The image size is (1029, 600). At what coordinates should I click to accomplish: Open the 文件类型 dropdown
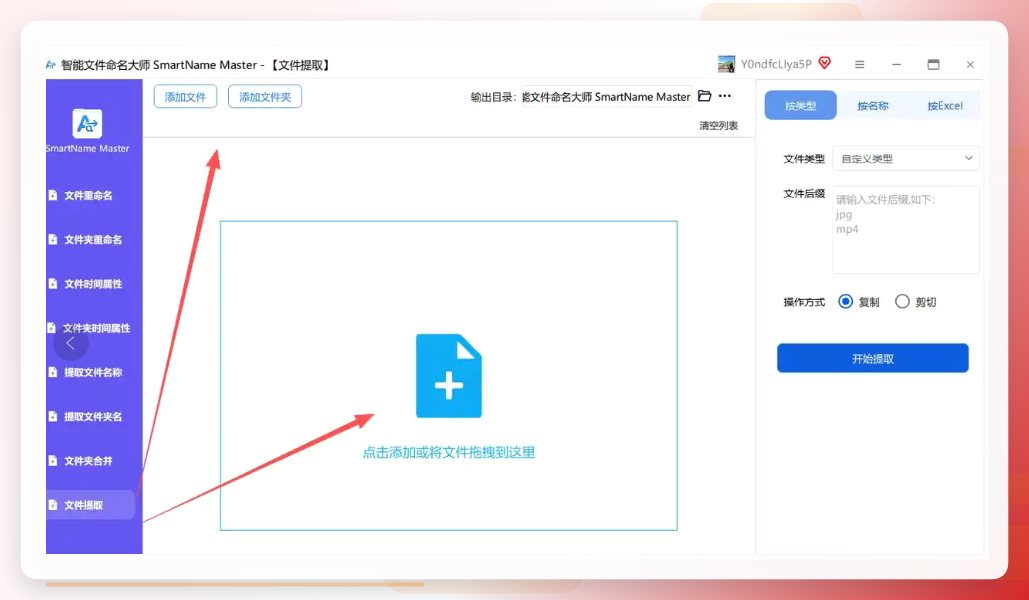(906, 158)
